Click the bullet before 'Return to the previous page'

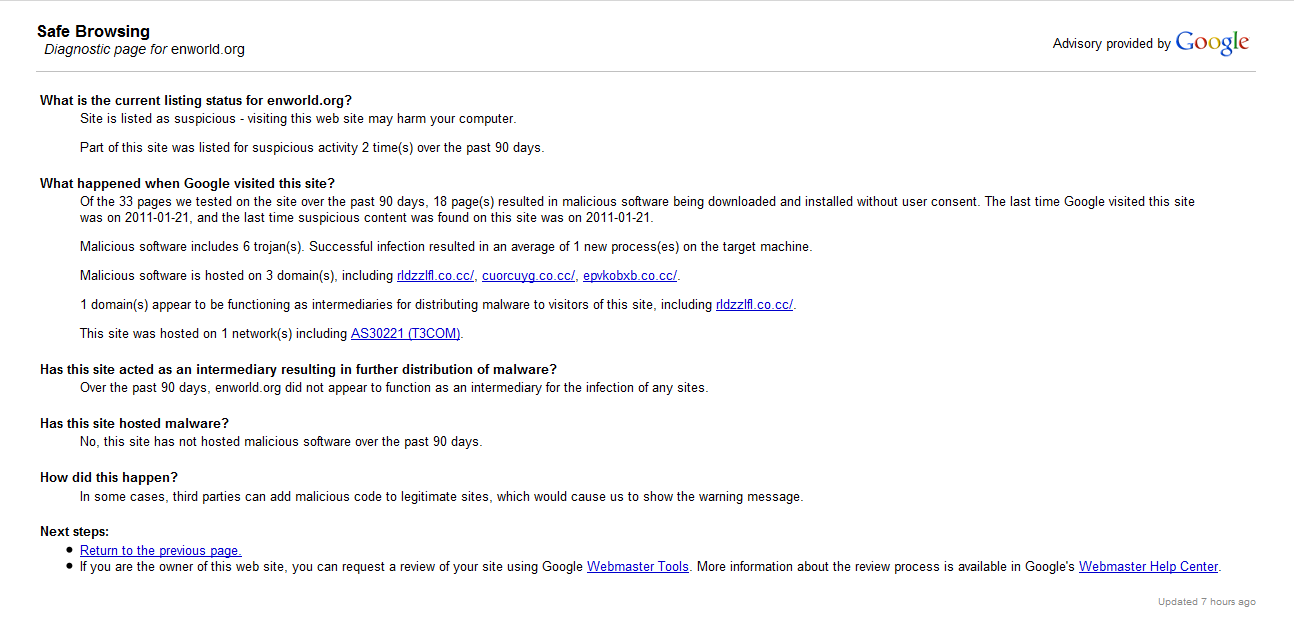(69, 551)
